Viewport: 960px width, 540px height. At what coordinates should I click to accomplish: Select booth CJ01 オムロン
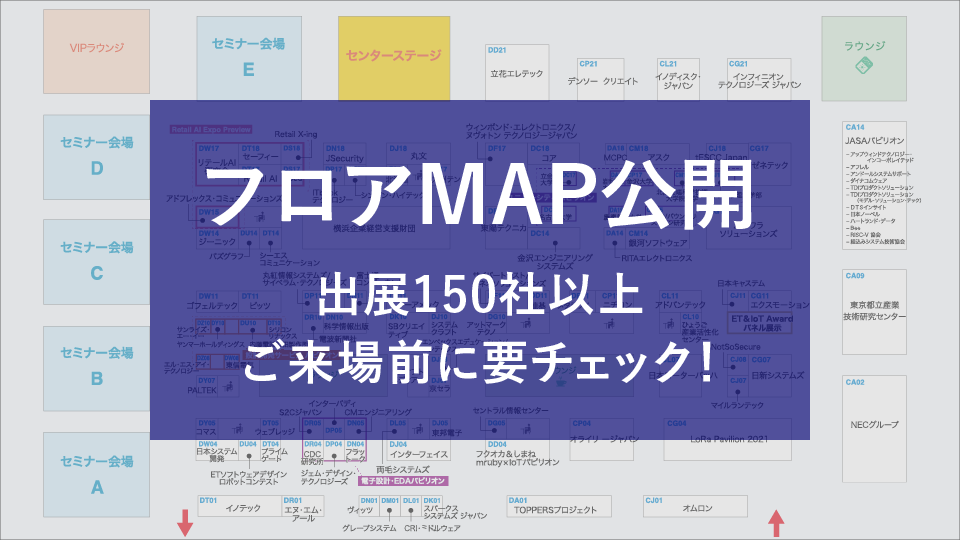click(x=696, y=506)
